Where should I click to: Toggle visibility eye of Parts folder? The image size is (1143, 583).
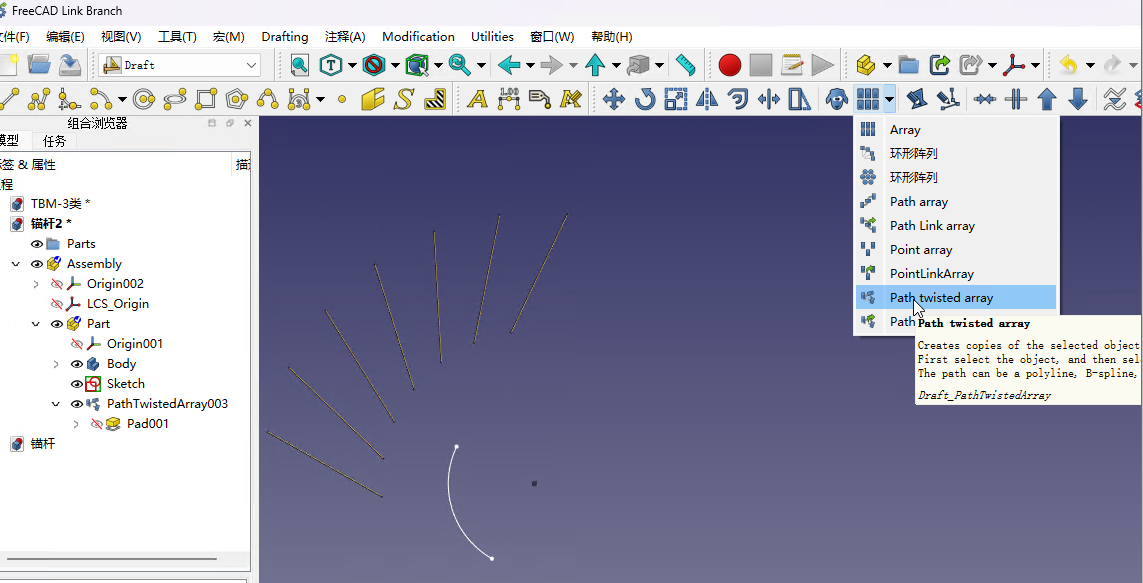pos(36,243)
